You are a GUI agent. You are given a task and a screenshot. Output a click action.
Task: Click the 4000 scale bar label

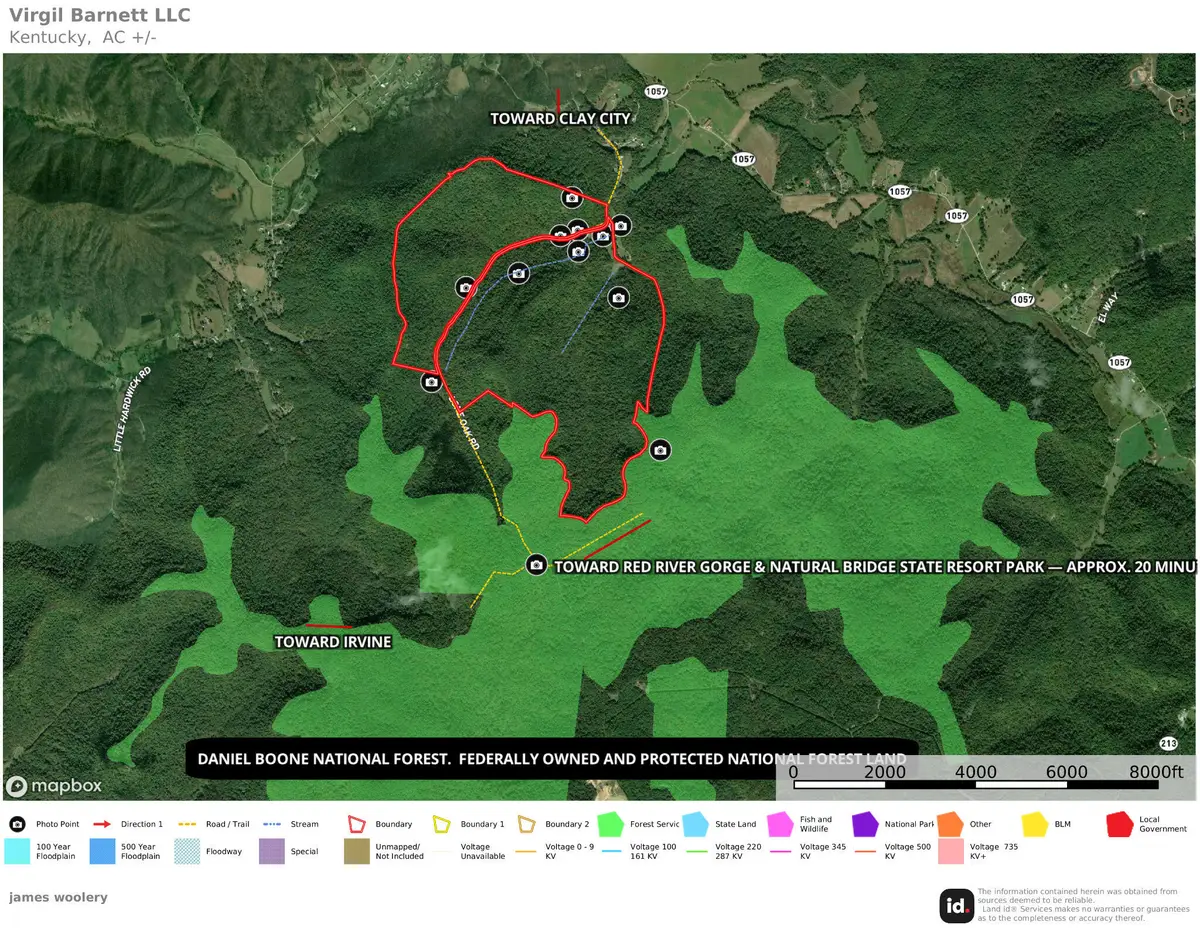click(976, 772)
